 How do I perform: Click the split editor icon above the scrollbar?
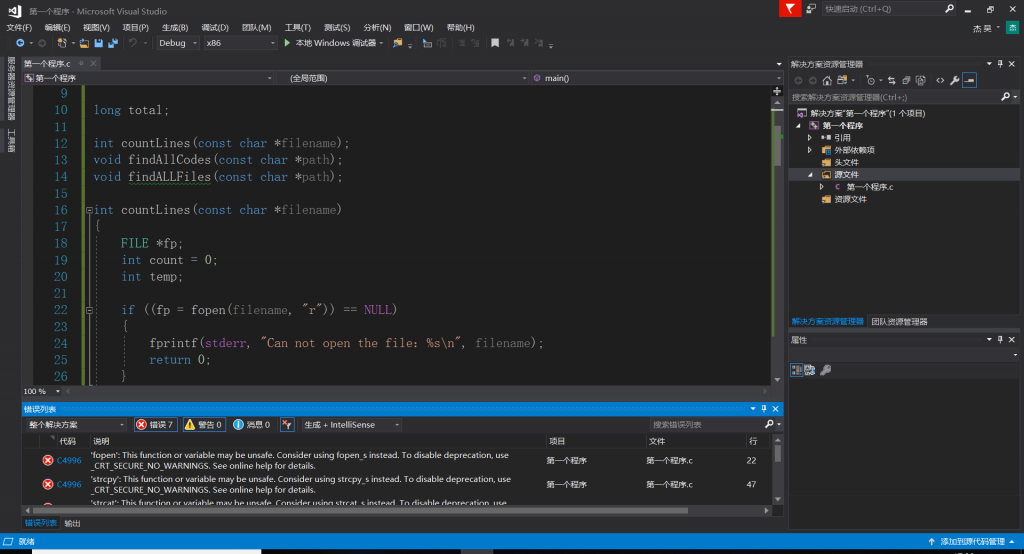pyautogui.click(x=777, y=91)
